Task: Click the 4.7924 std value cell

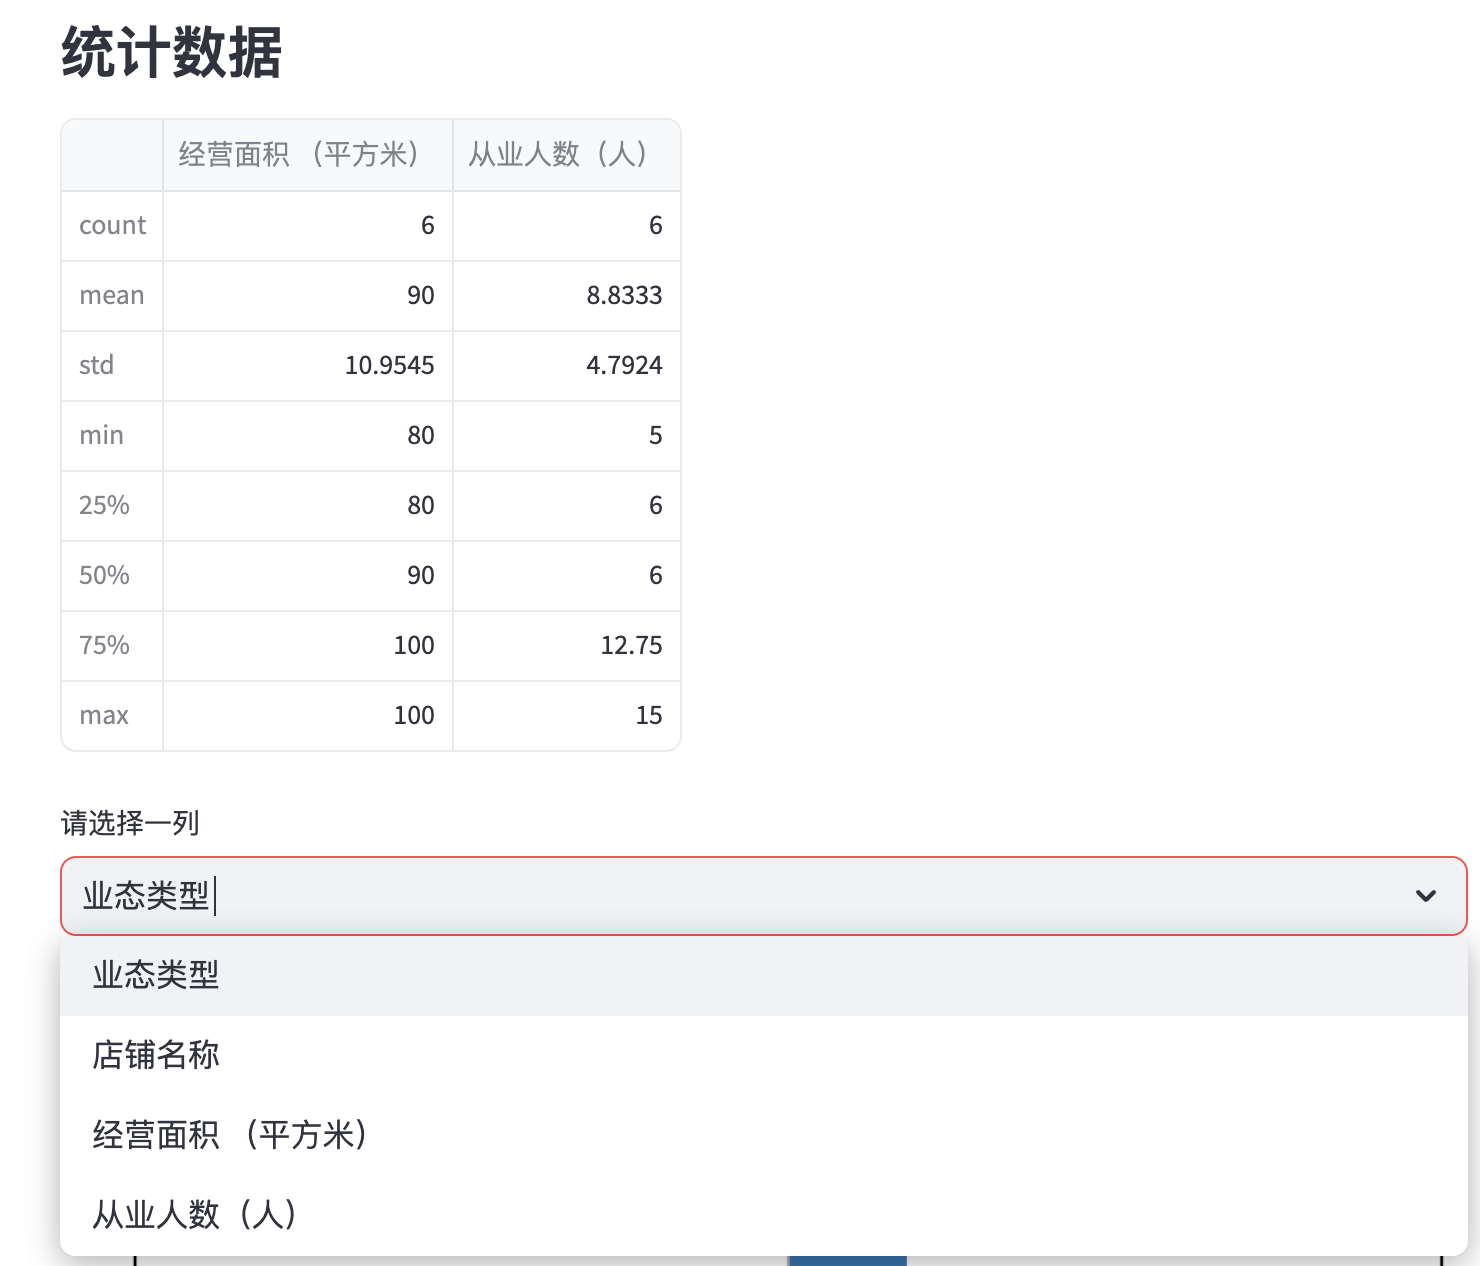Action: (x=567, y=366)
